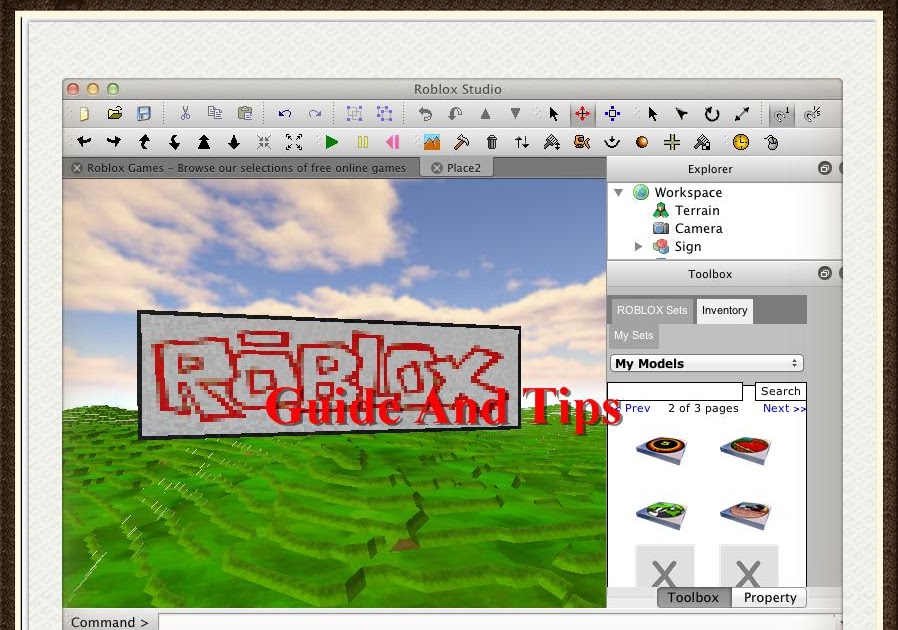Open the Inventory toolbox tab
Viewport: 898px width, 630px height.
tap(724, 310)
